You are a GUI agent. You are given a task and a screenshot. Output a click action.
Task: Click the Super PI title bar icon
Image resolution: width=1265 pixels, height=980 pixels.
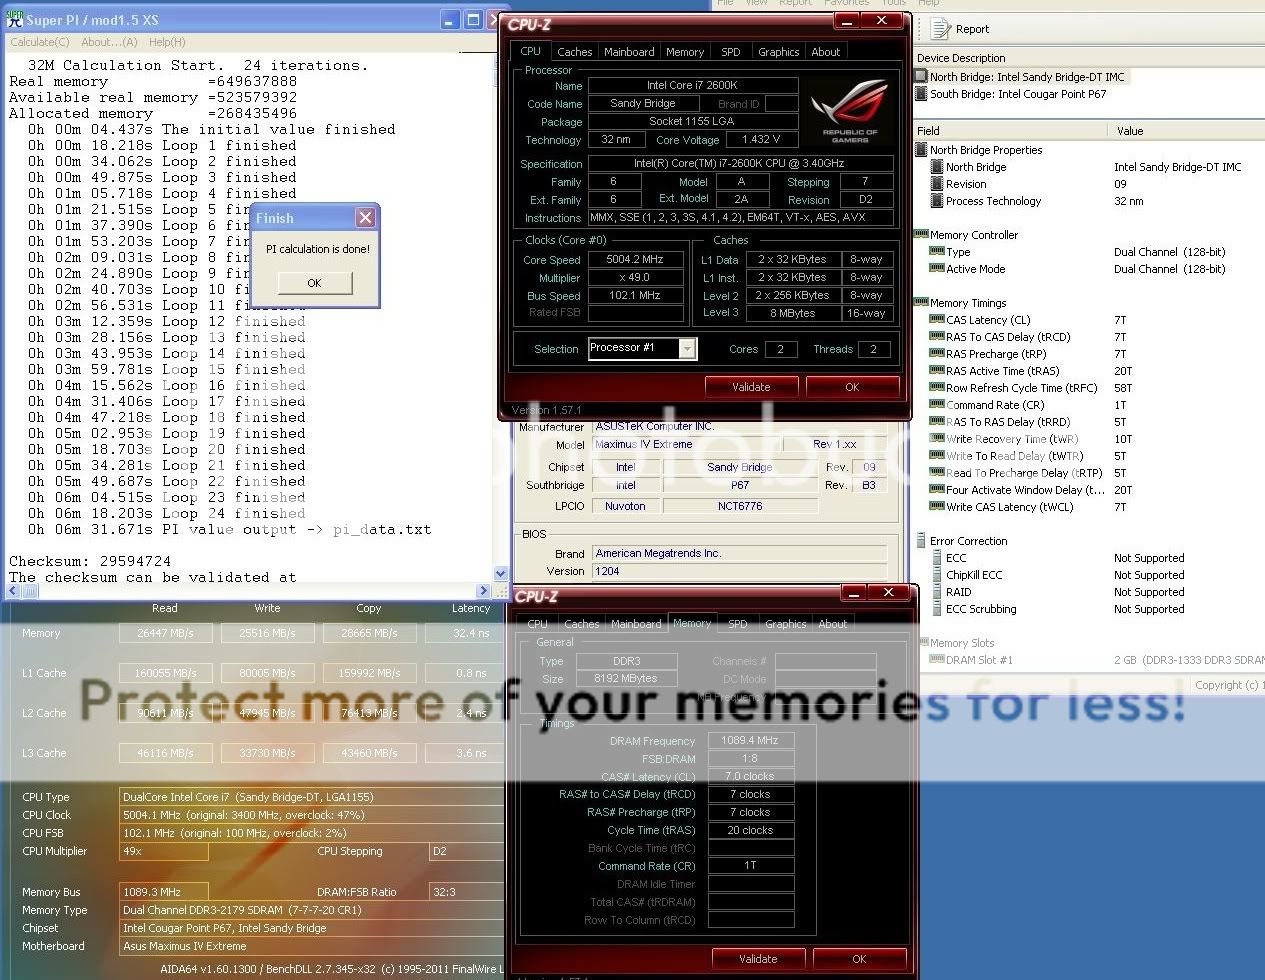click(x=14, y=20)
